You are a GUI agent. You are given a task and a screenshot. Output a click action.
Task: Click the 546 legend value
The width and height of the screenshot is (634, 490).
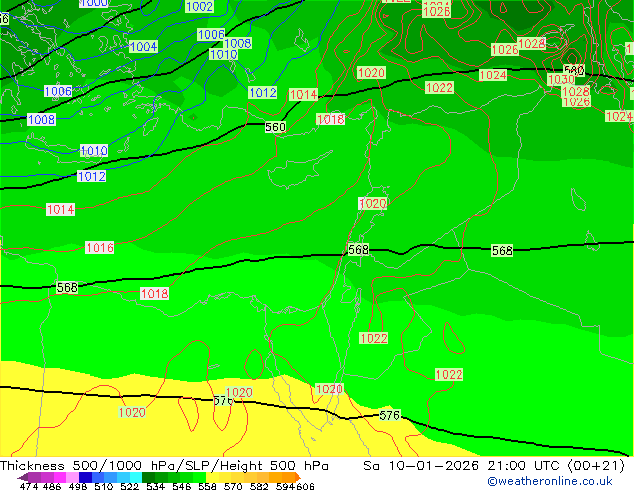pyautogui.click(x=182, y=486)
